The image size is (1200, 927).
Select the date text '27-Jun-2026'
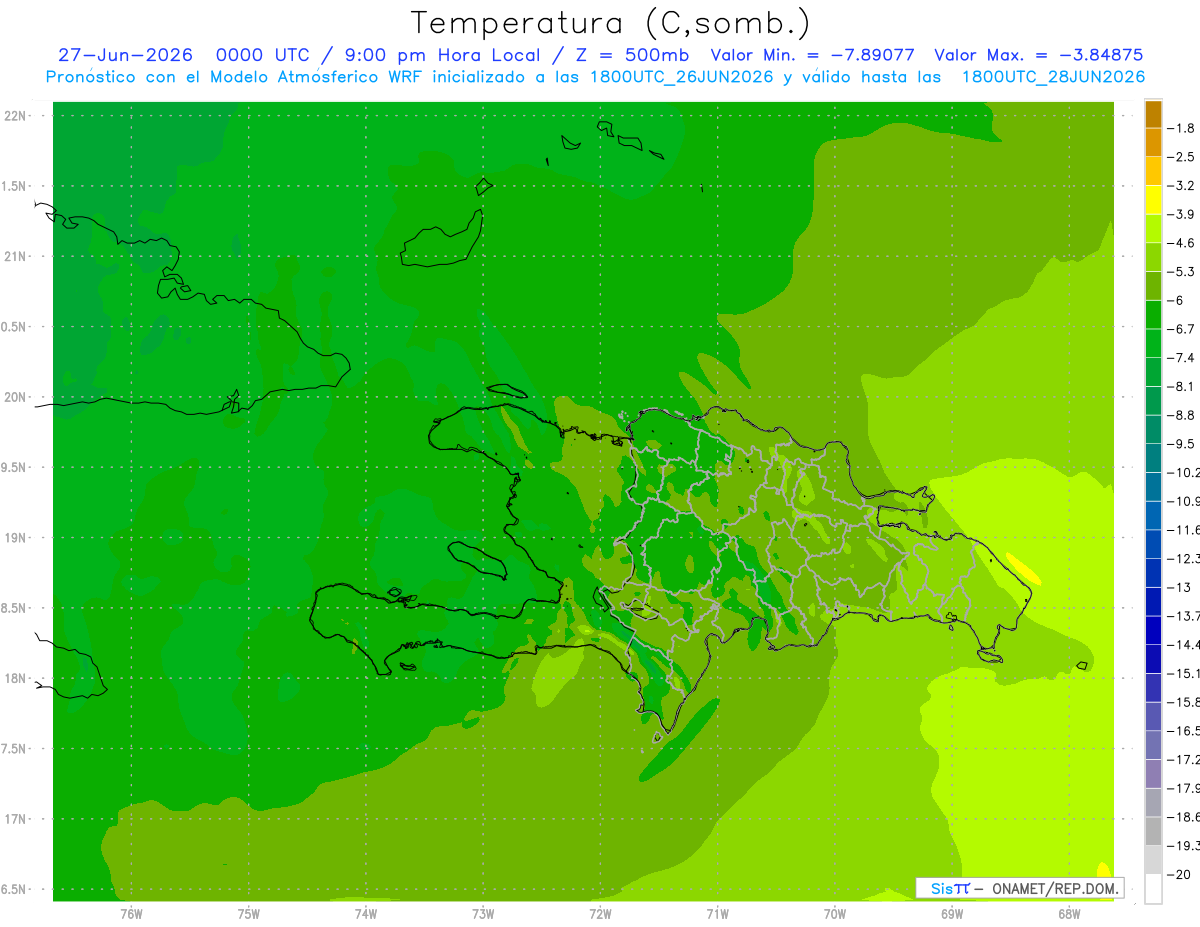click(x=125, y=55)
